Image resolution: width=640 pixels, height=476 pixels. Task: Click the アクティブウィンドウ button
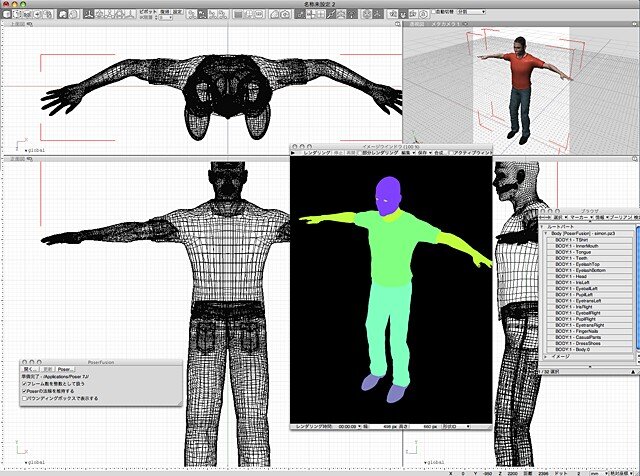coord(473,152)
